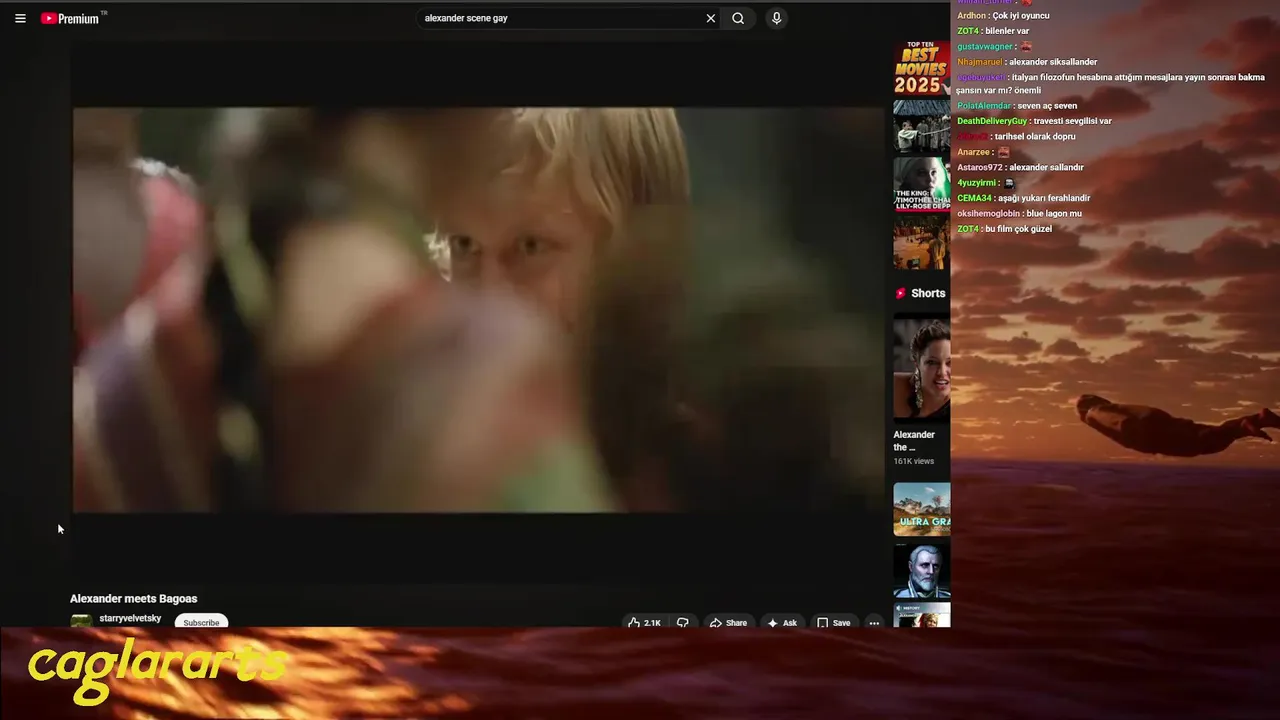The height and width of the screenshot is (720, 1280).
Task: Select the ZOT4 chat message 'bilenler var'
Action: [1007, 31]
